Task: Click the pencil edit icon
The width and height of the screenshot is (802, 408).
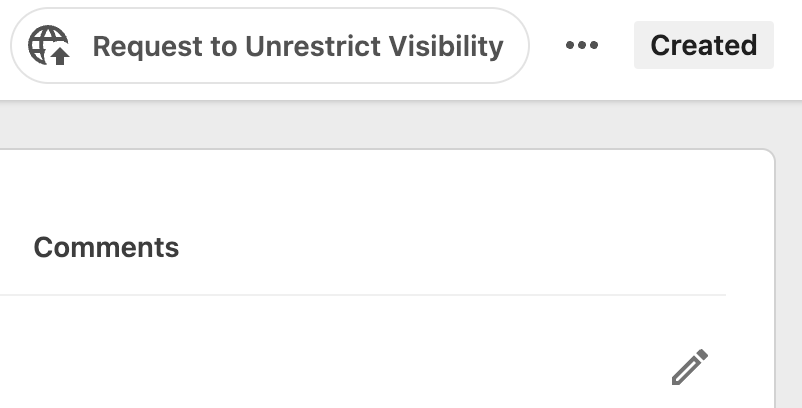Action: 689,367
